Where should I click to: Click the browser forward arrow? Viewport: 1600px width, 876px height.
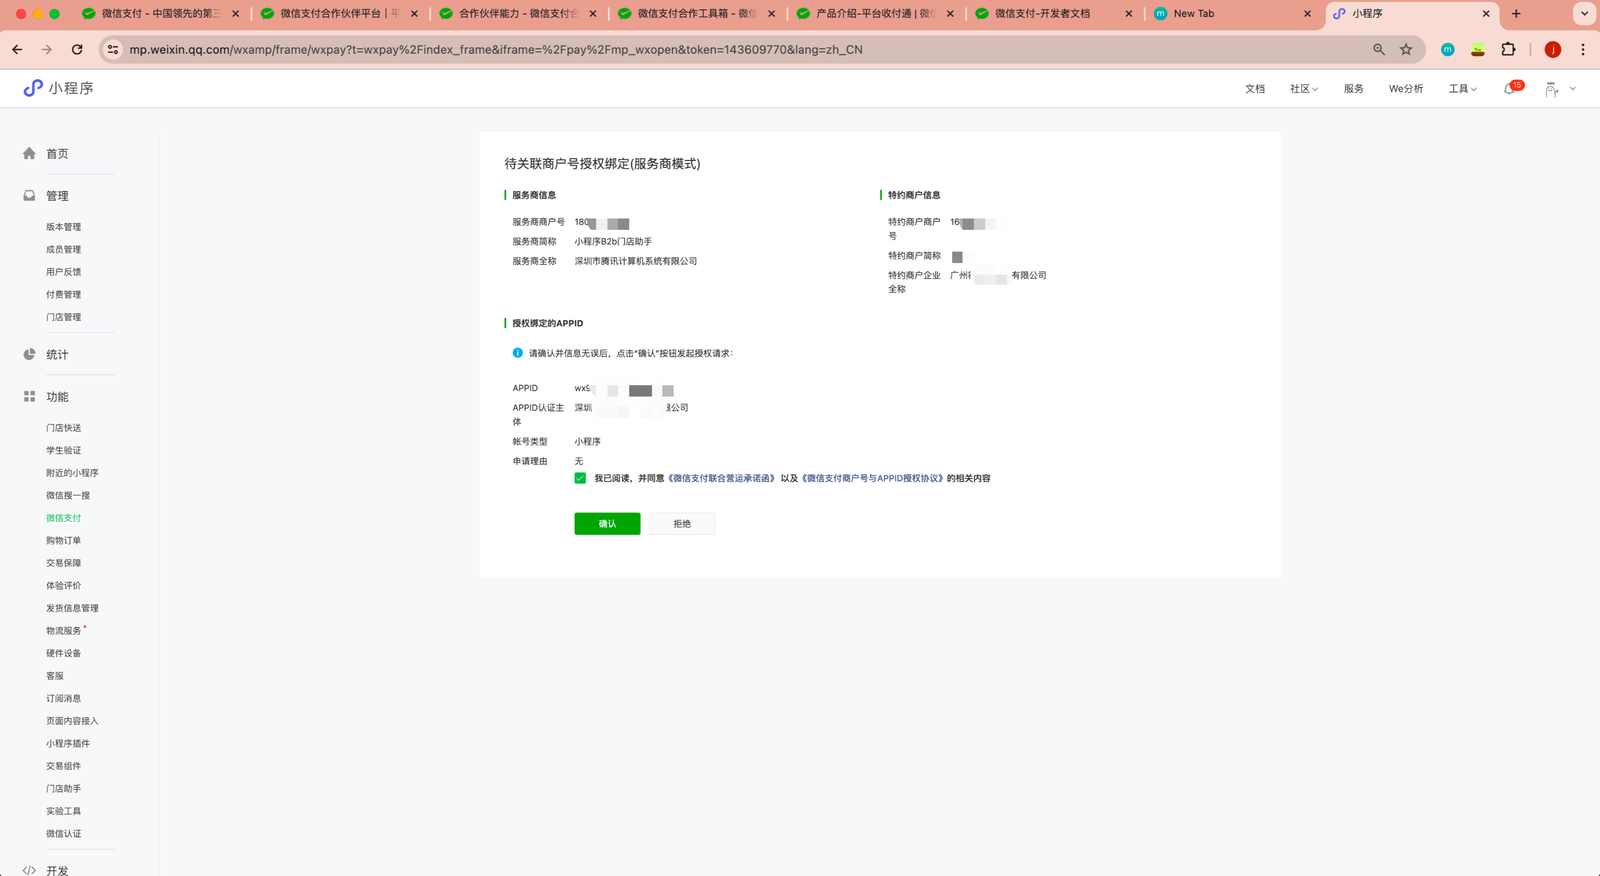click(x=46, y=49)
